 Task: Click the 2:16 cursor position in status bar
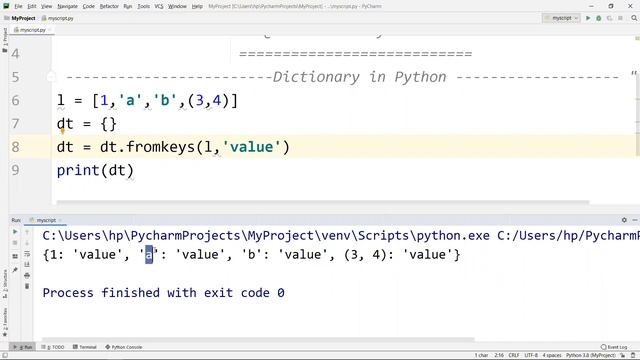point(499,356)
